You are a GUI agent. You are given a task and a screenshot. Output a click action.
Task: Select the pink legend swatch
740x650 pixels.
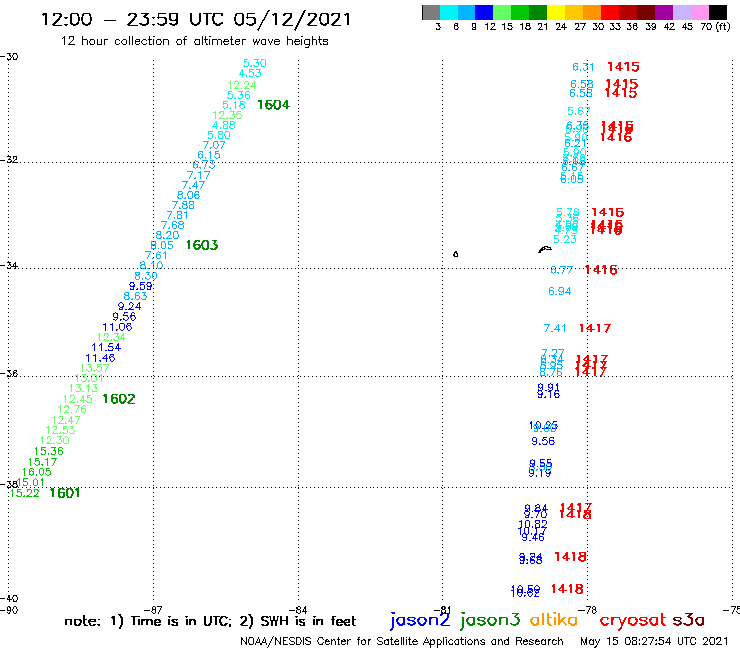pos(699,12)
